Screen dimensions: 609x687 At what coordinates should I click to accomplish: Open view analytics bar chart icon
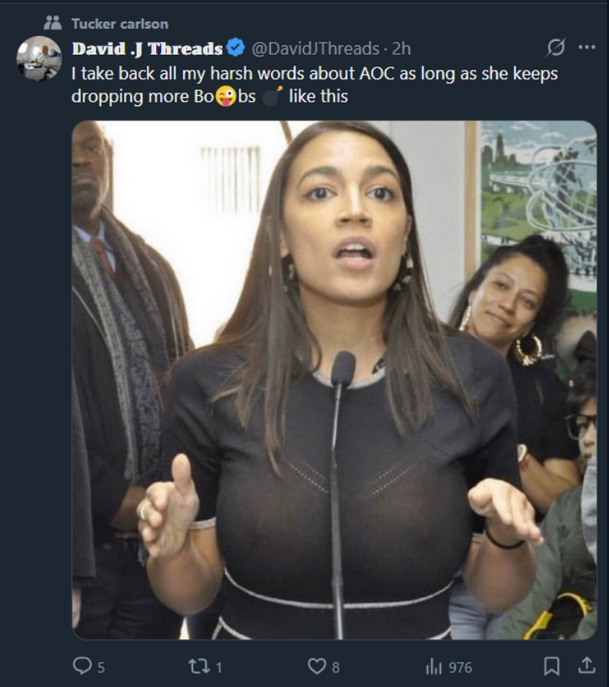[x=434, y=666]
